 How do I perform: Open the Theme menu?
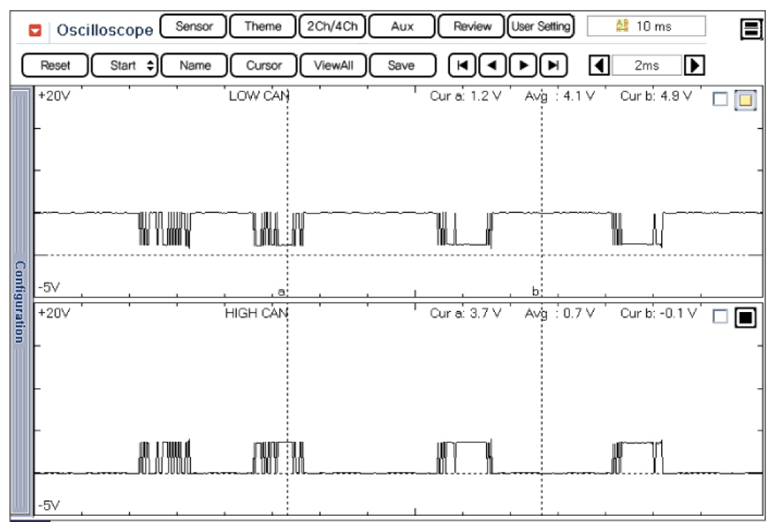262,26
